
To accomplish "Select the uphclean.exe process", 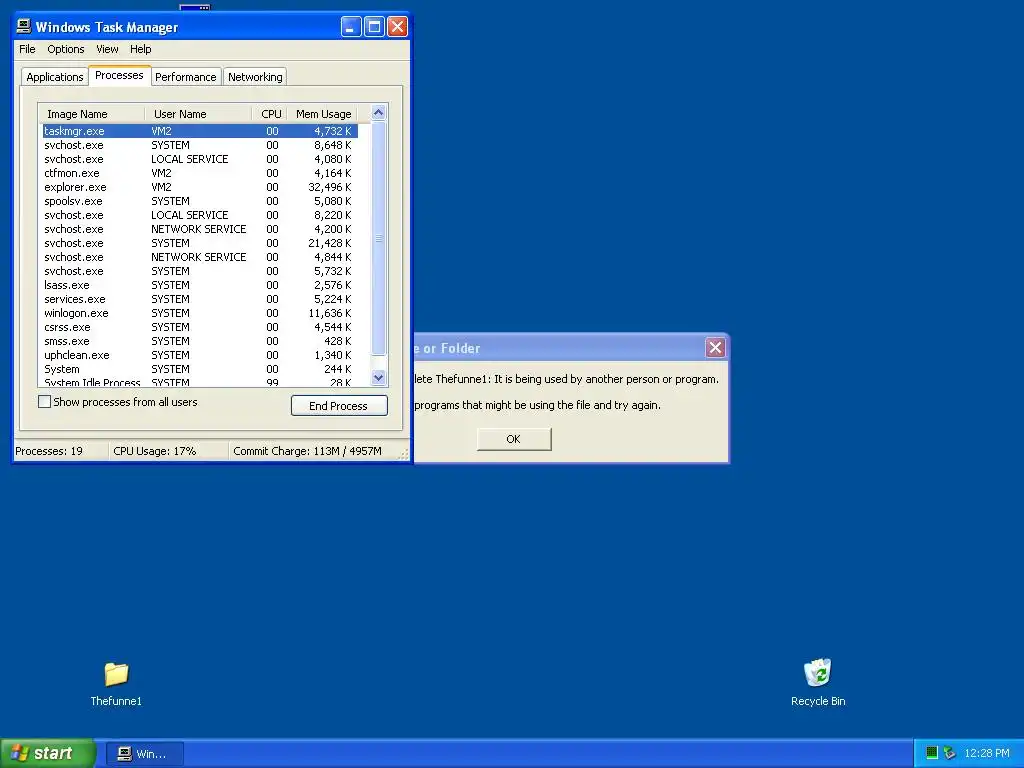I will click(200, 355).
